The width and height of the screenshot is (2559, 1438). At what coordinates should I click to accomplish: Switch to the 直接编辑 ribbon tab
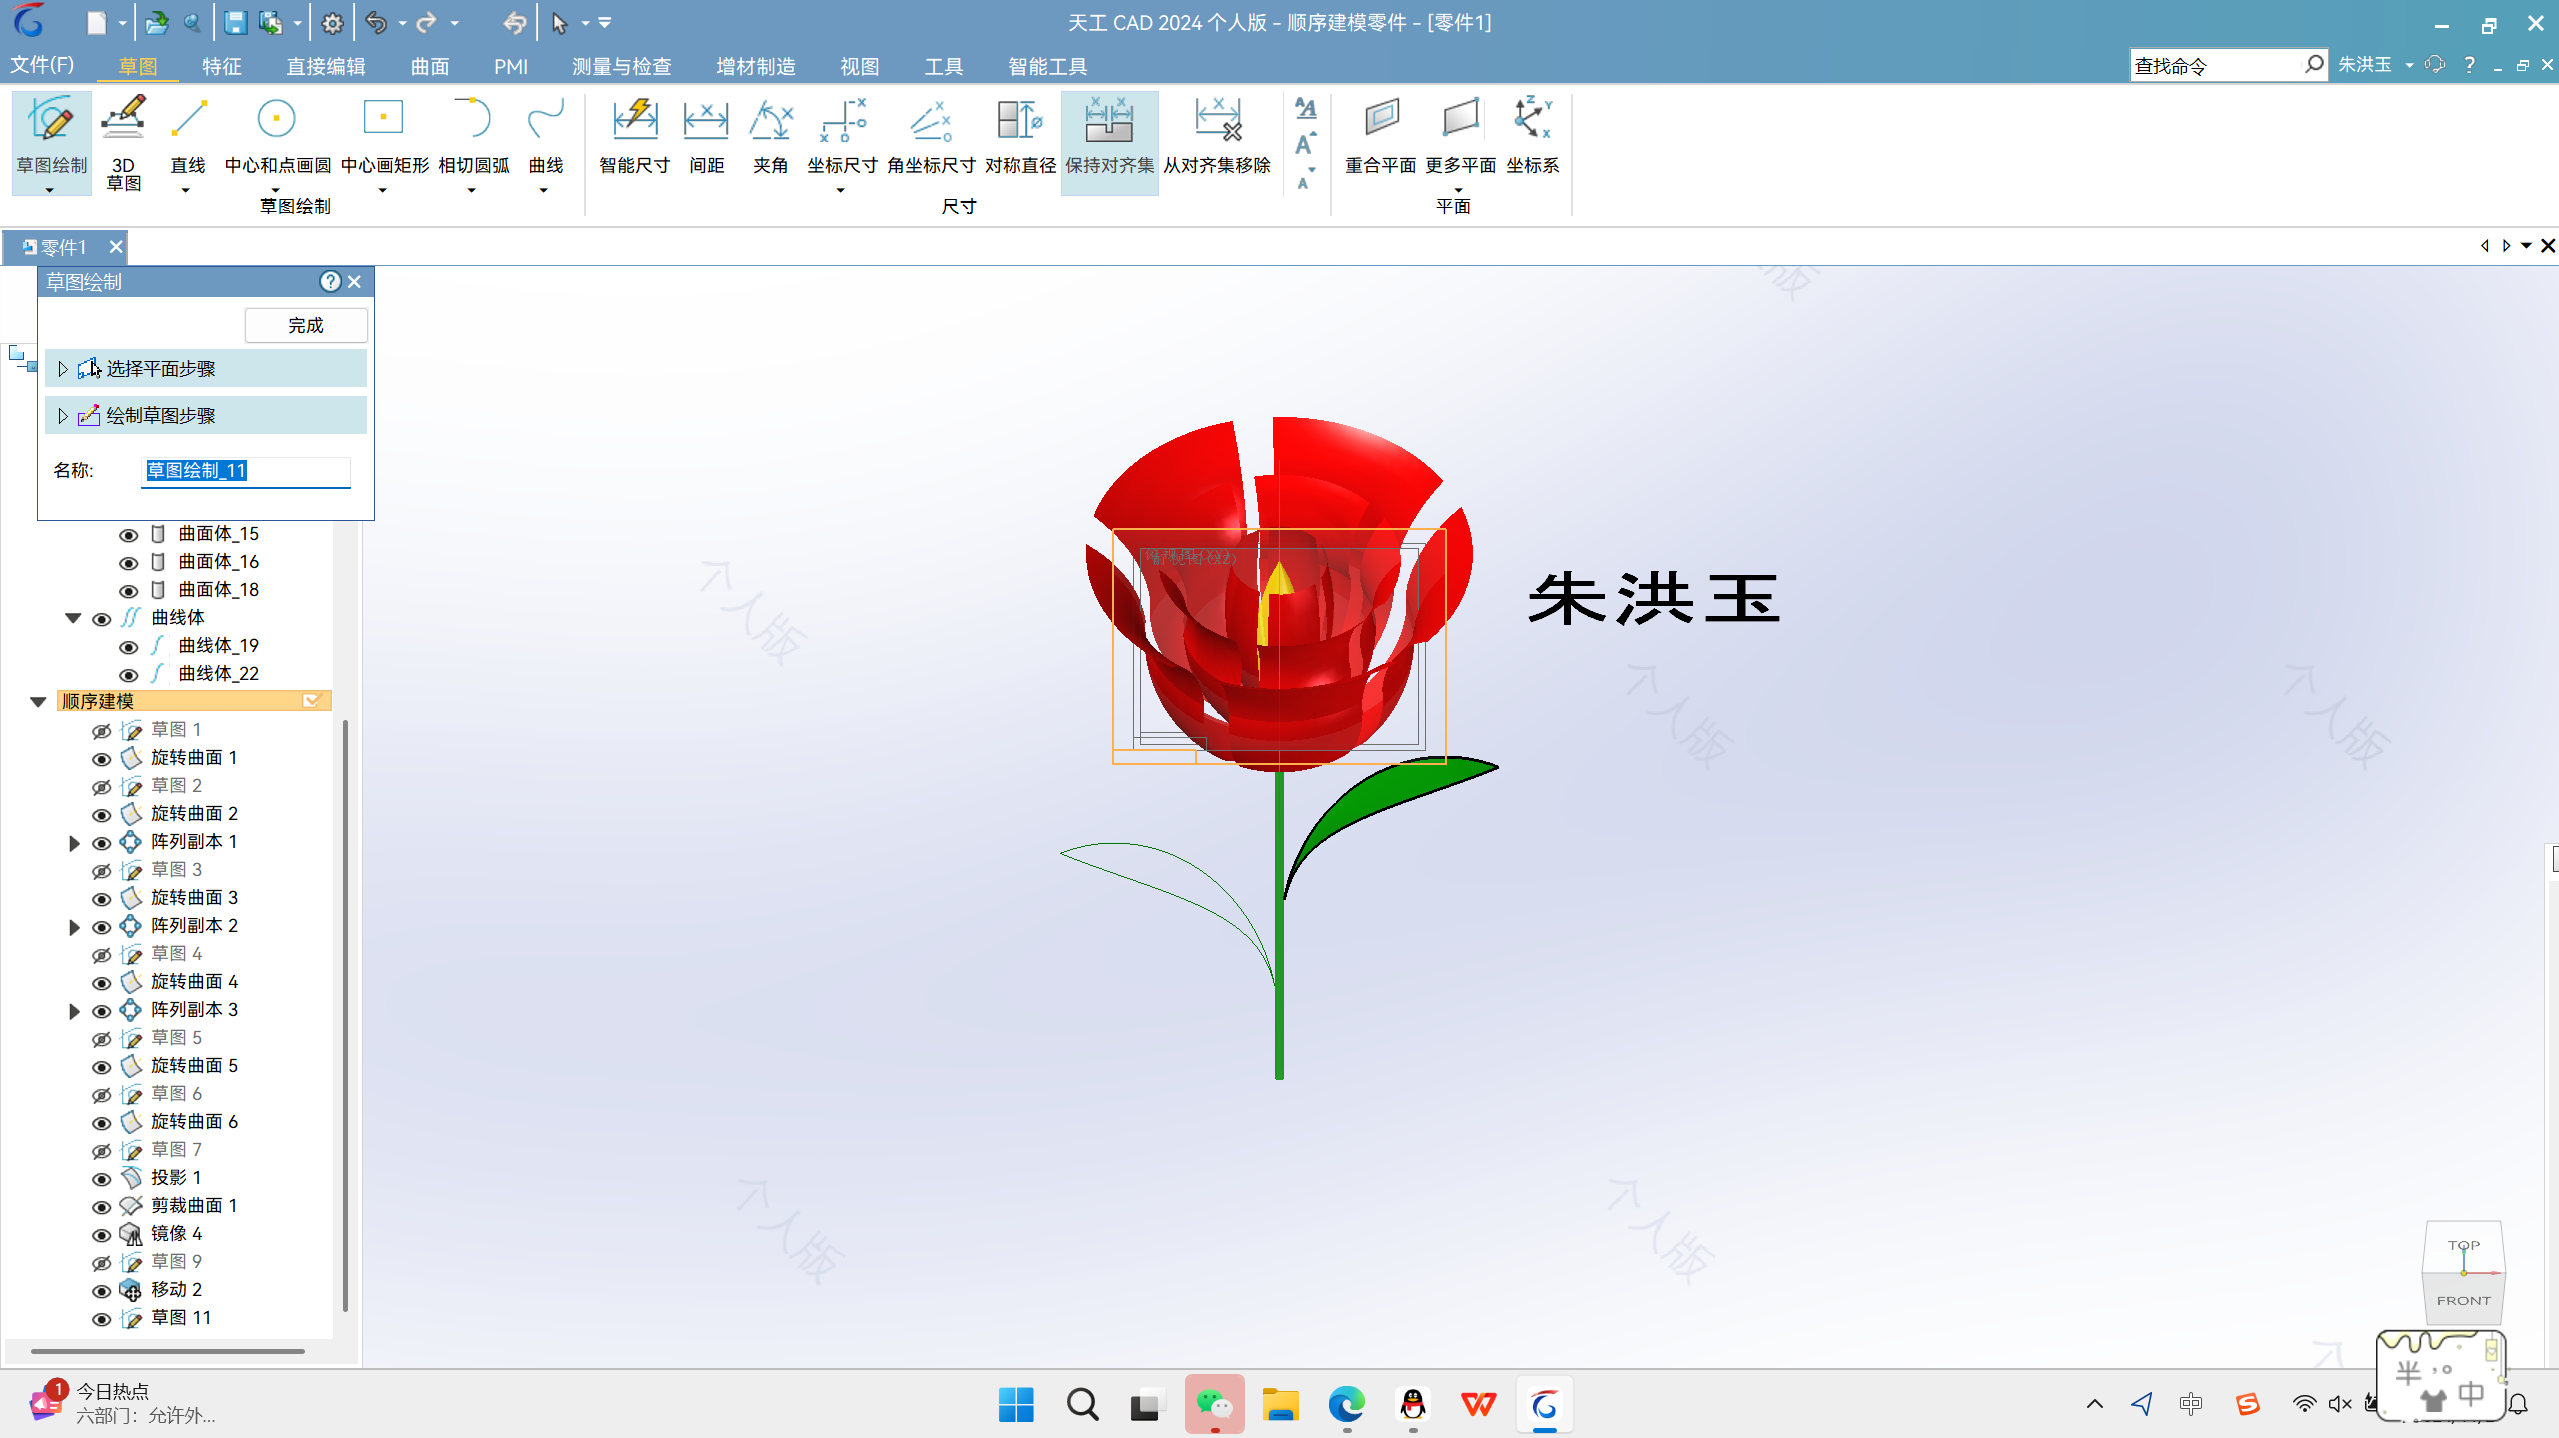tap(326, 66)
